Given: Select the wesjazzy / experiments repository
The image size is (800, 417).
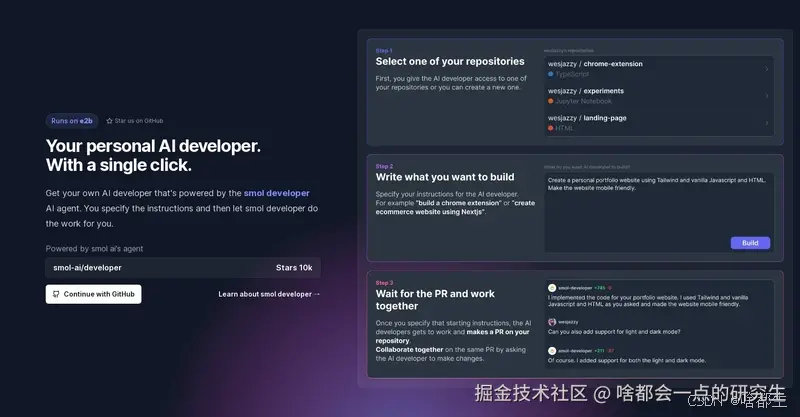Looking at the screenshot, I should [658, 96].
